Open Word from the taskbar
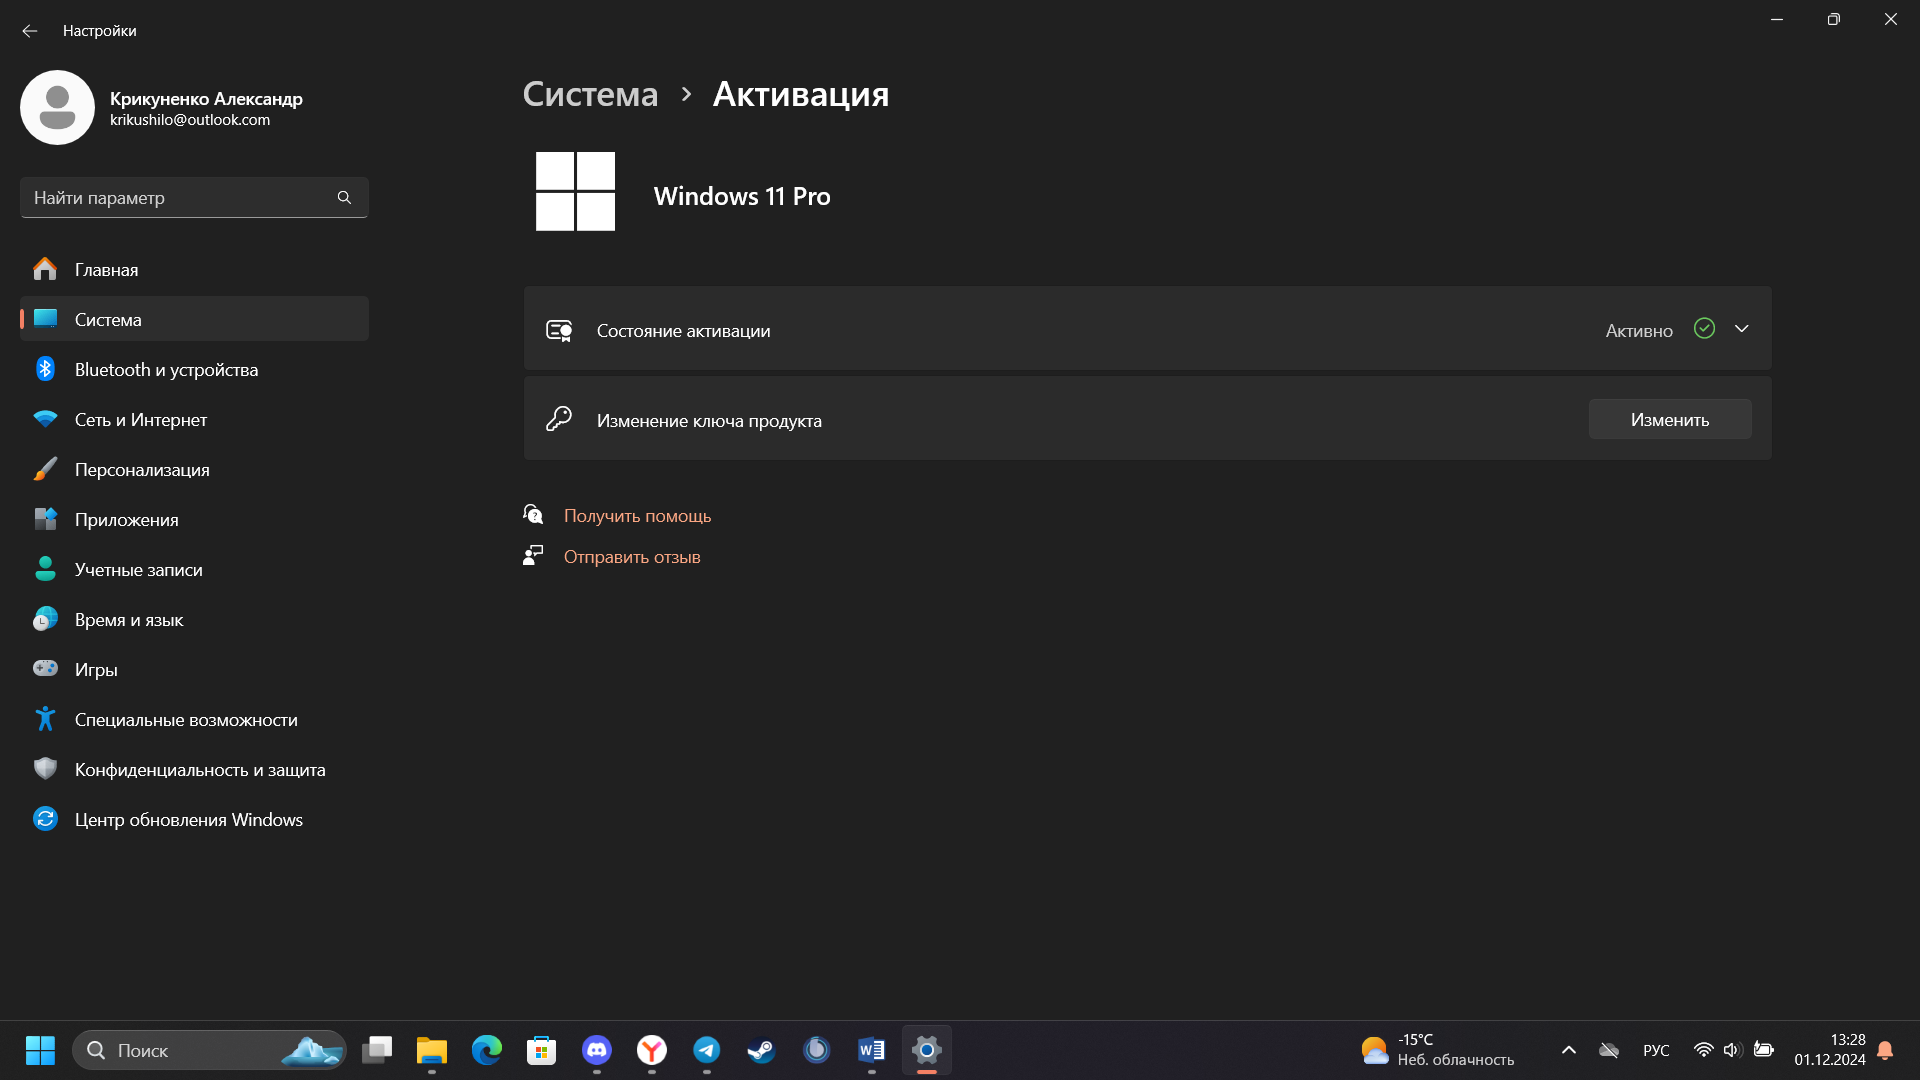Image resolution: width=1920 pixels, height=1080 pixels. tap(871, 1050)
